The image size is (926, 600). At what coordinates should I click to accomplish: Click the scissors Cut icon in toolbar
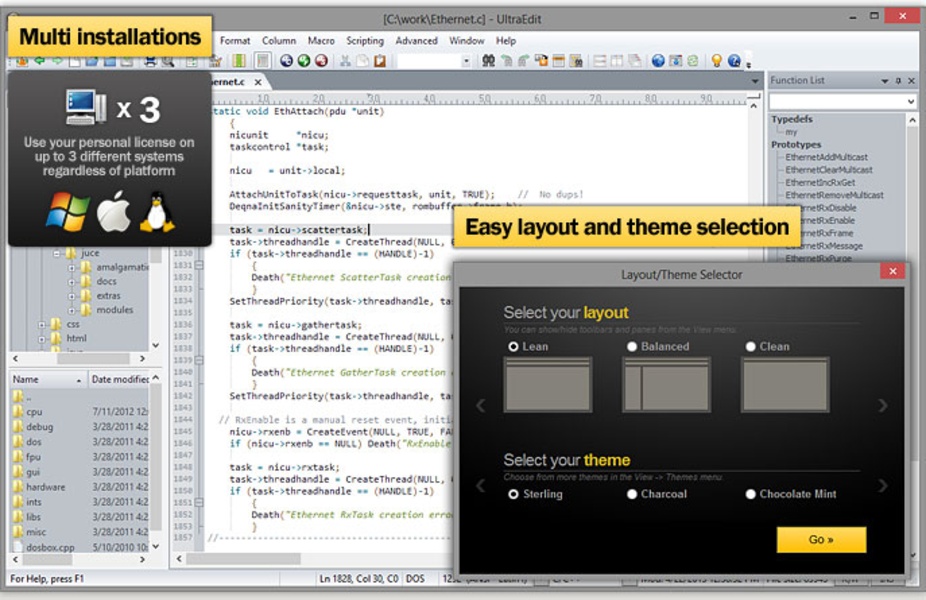coord(345,61)
